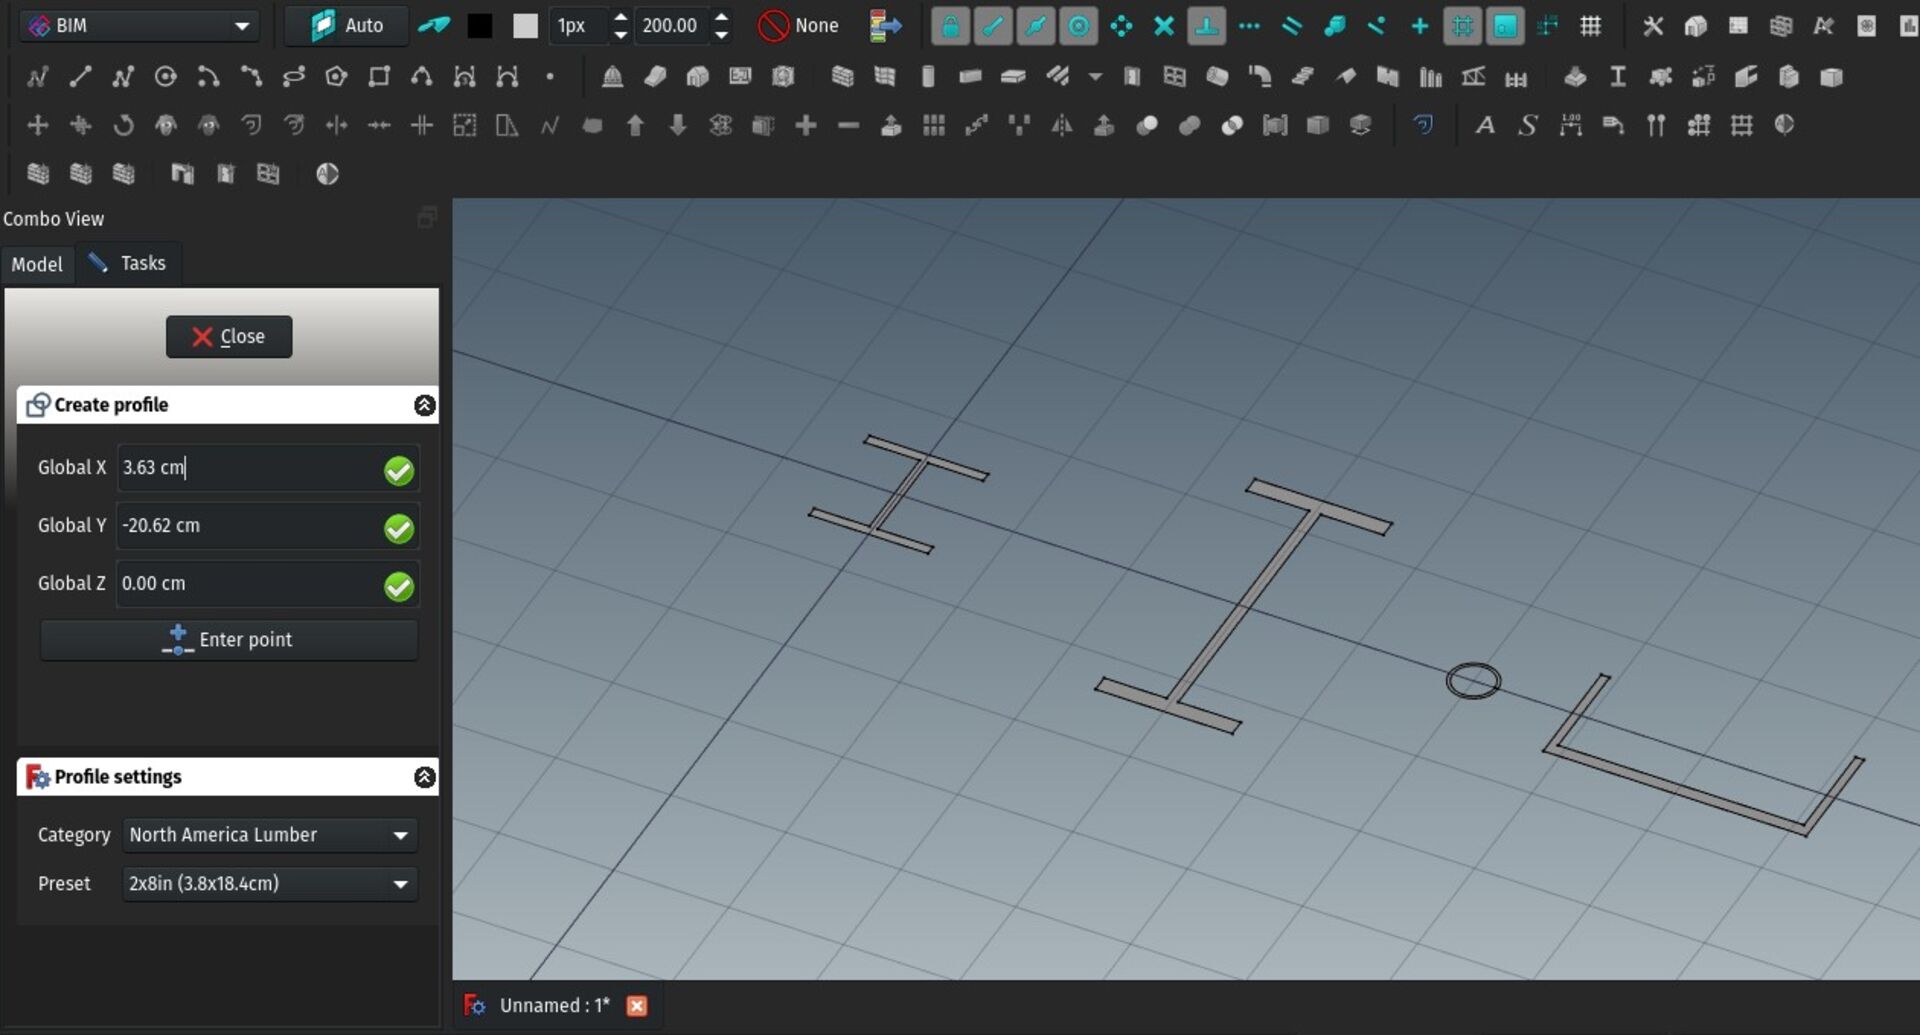The height and width of the screenshot is (1035, 1920).
Task: Open the black line color swatch
Action: [x=480, y=26]
